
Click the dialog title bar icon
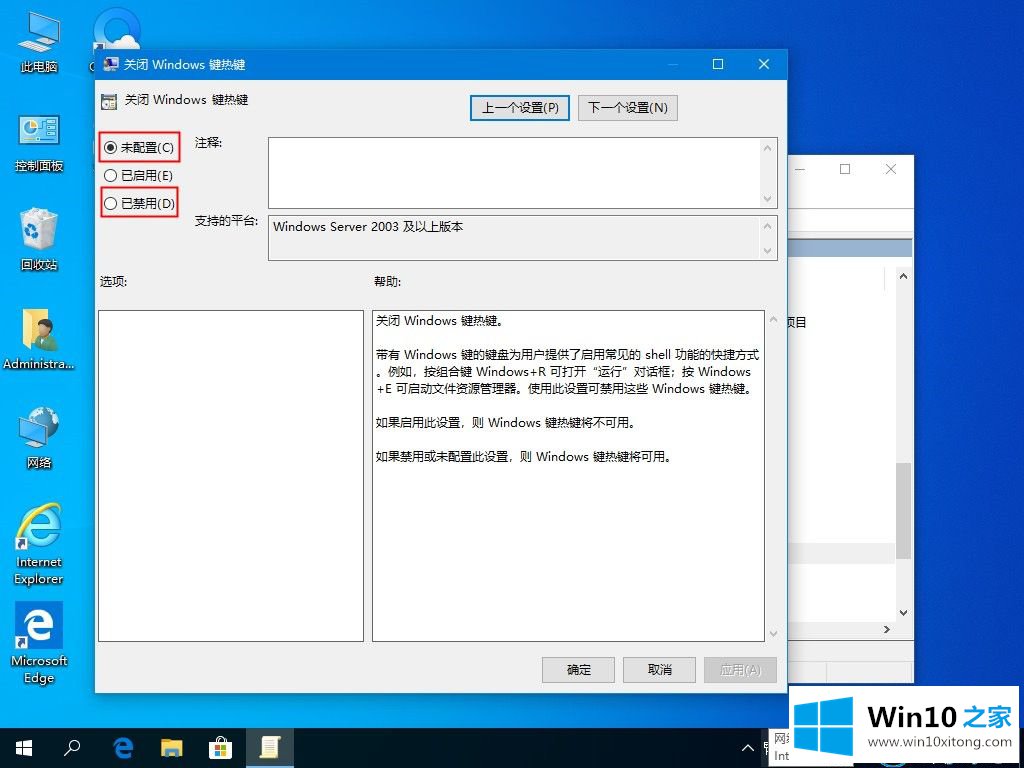point(110,64)
